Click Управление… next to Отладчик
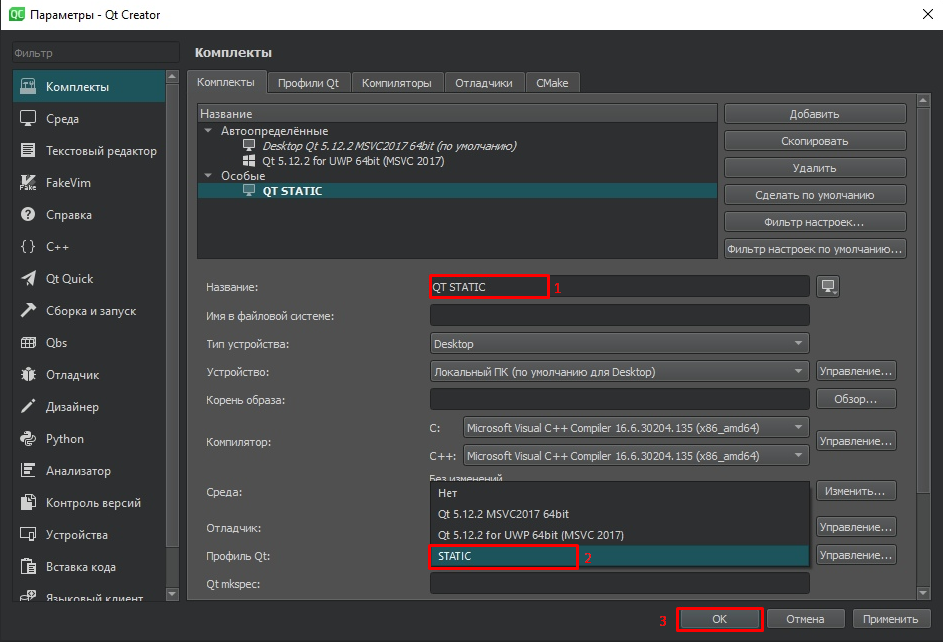 (856, 527)
